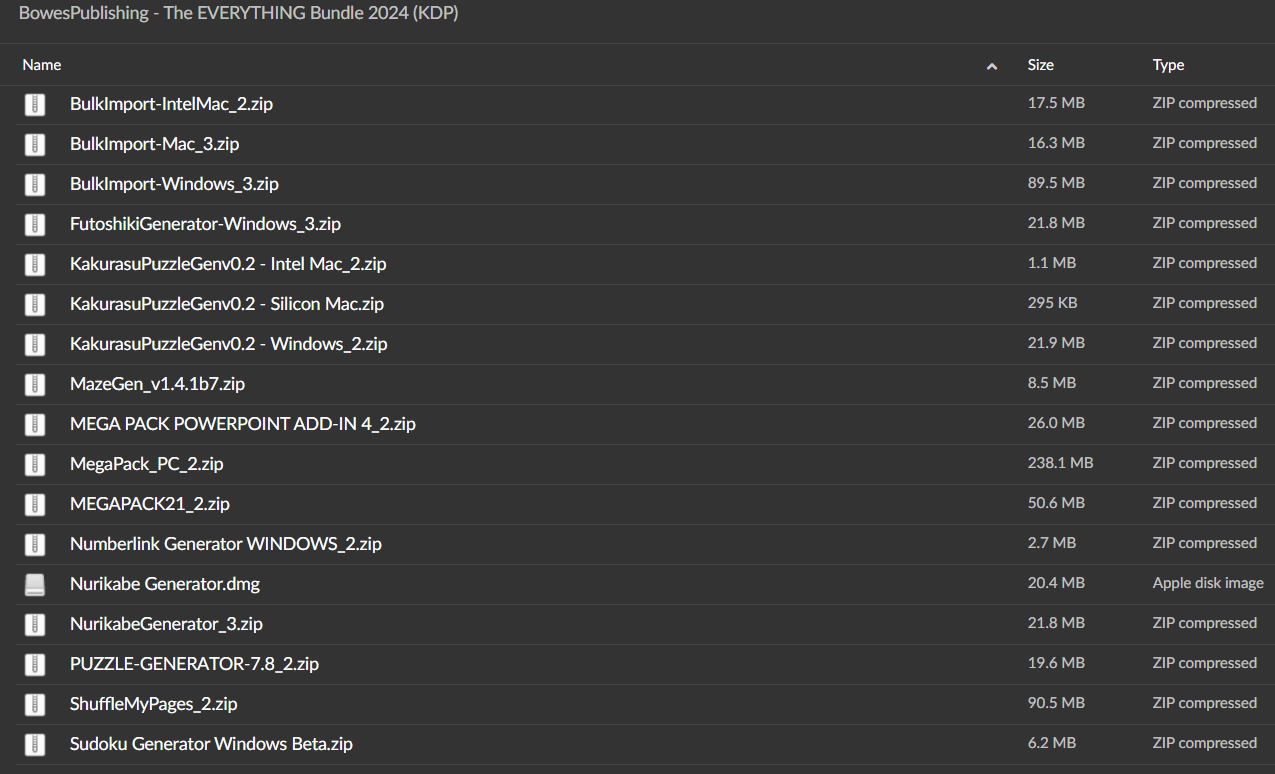Select MEGA PACK POWERPOINT ADD-IN 4_2.zip name
Screen dimensions: 1275x774
[x=243, y=424]
